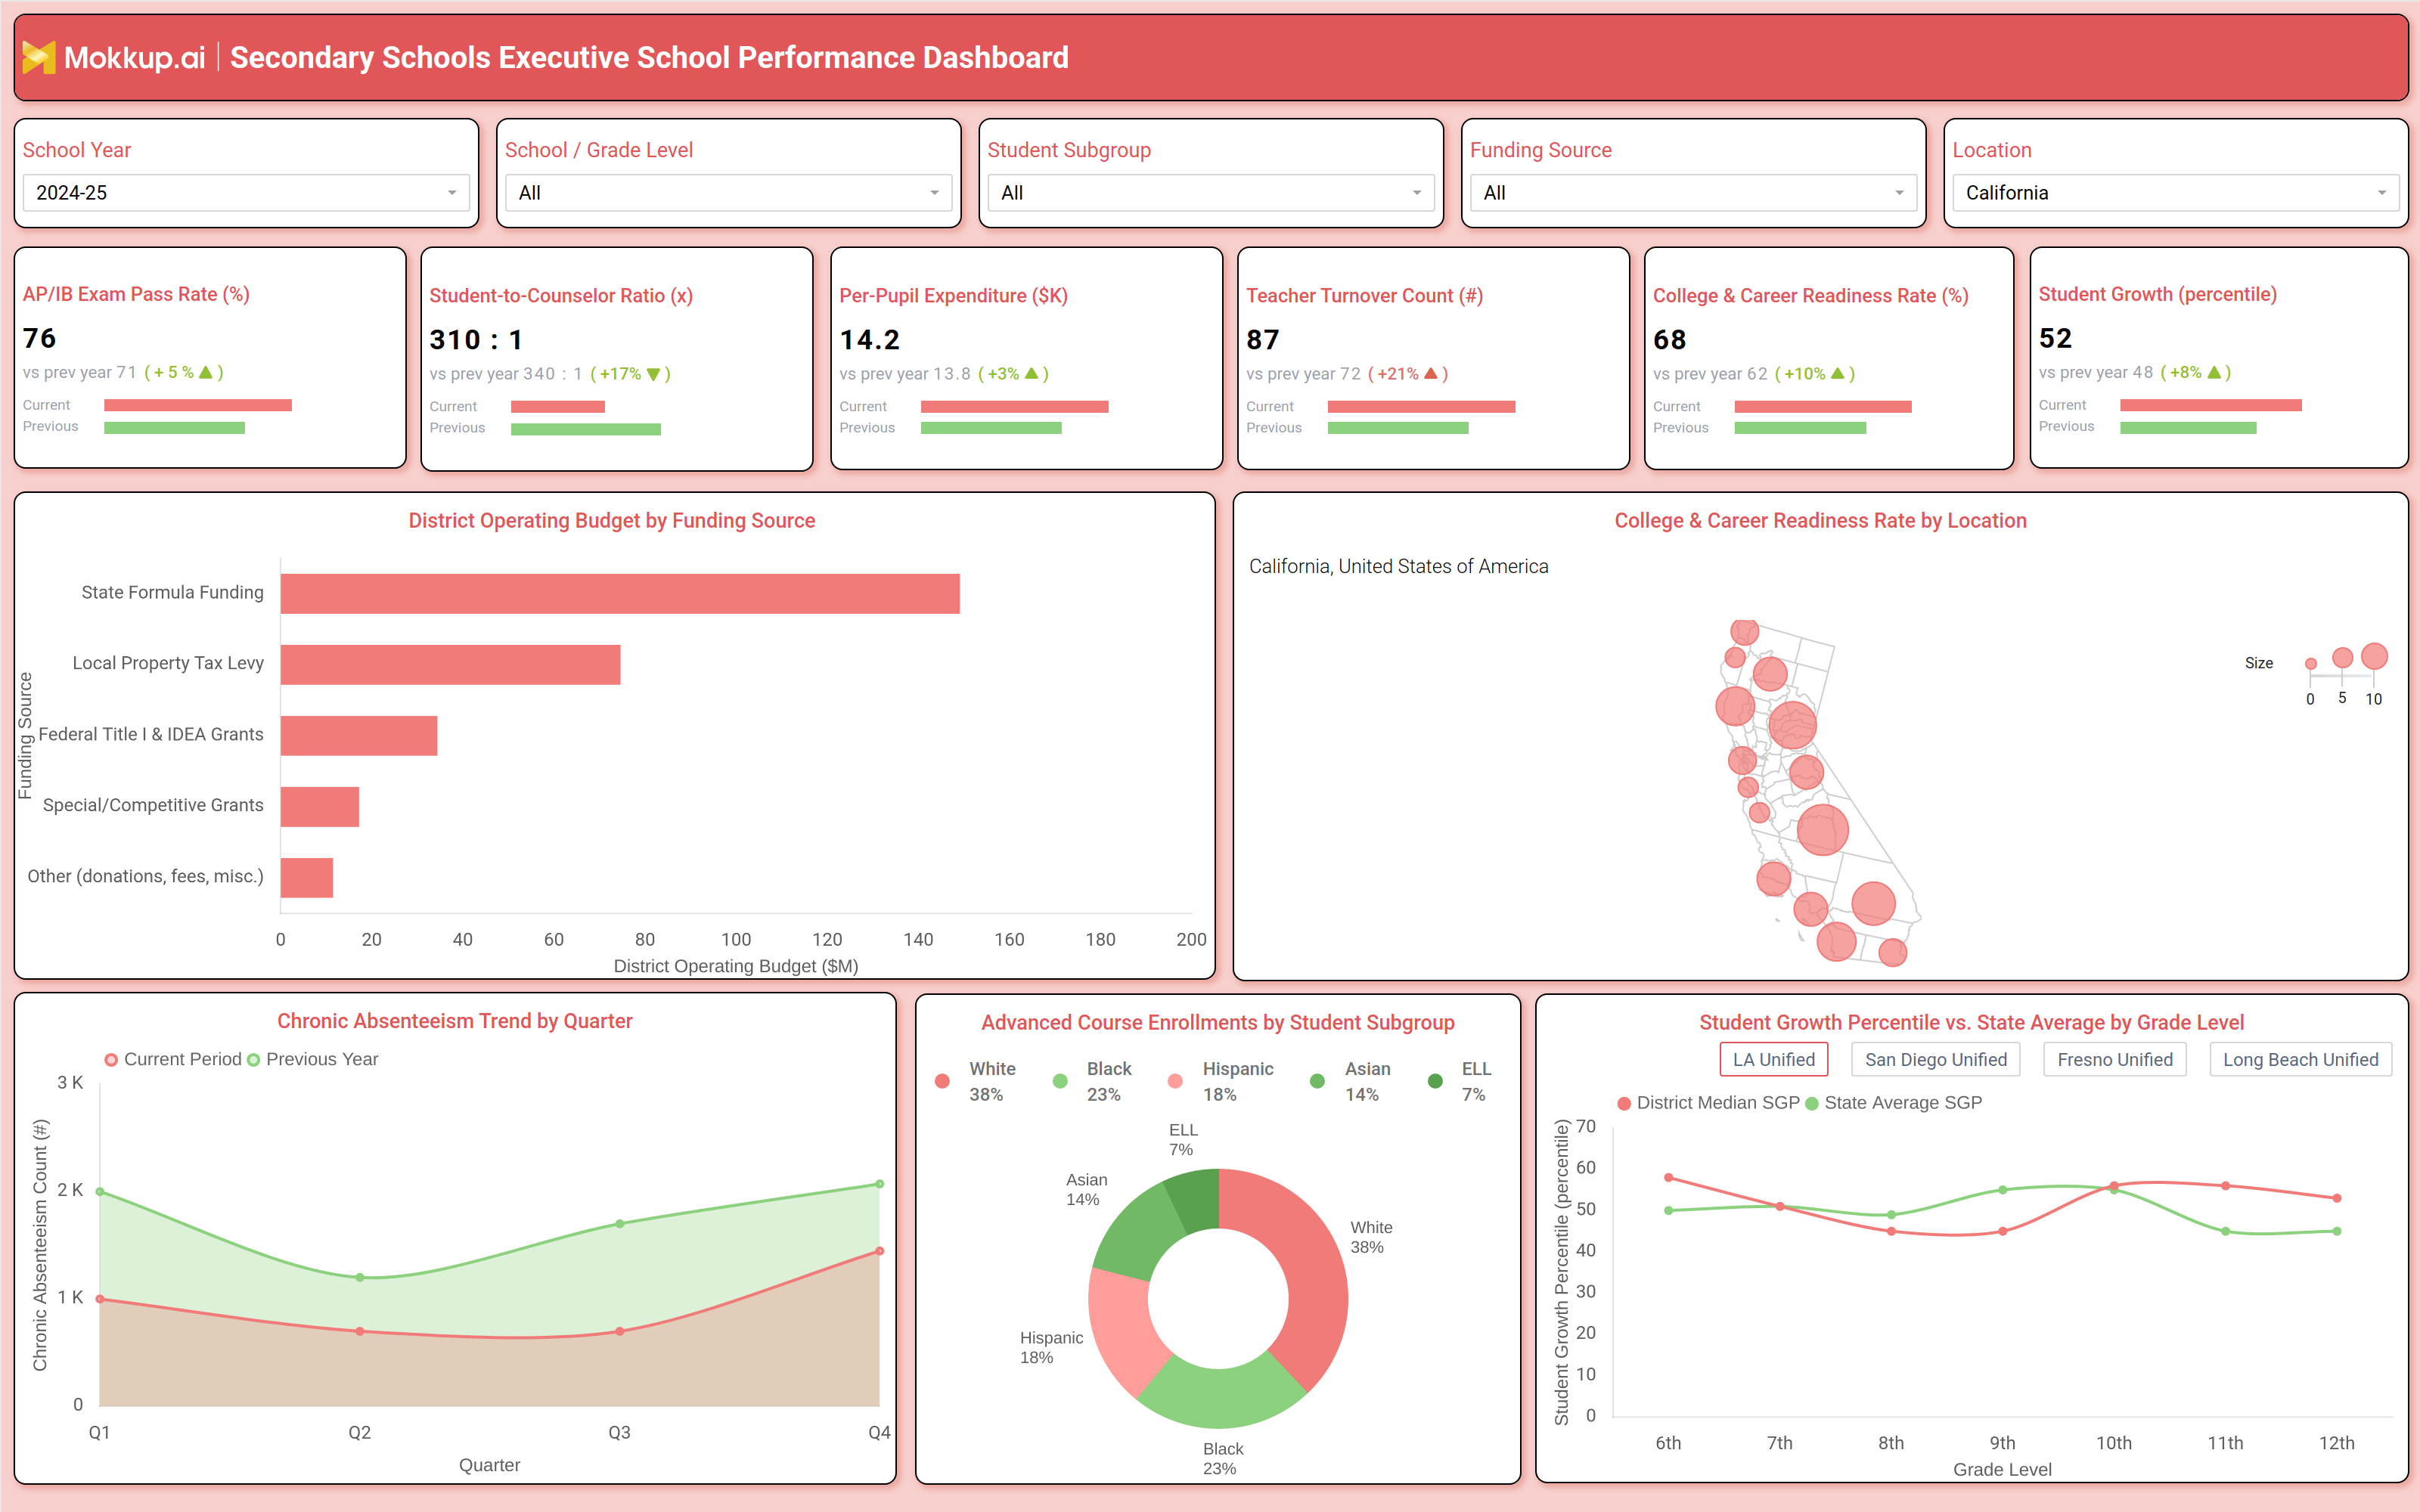Click the largest size-10 bubble in map legend
The height and width of the screenshot is (1512, 2420).
coord(2374,657)
